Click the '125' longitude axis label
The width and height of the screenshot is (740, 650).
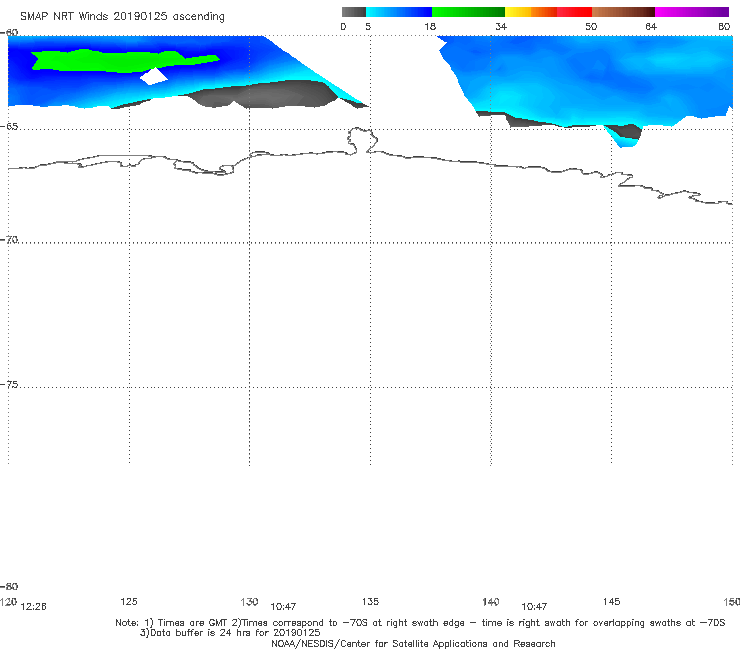[129, 602]
